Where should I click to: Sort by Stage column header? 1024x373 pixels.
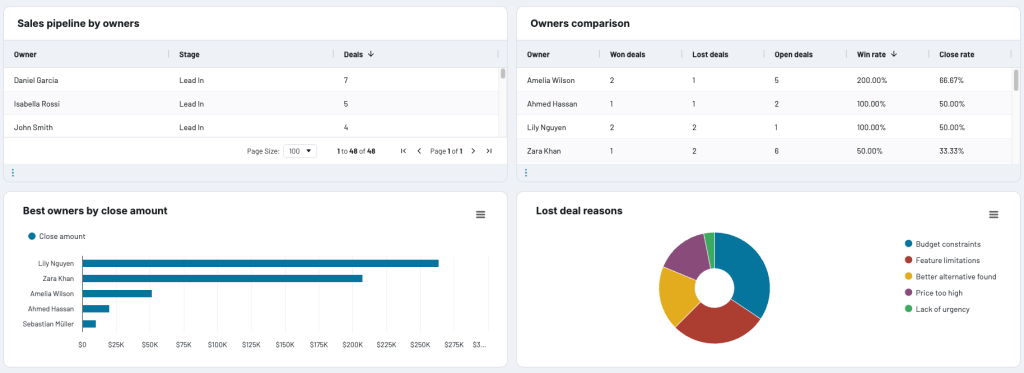(x=189, y=54)
